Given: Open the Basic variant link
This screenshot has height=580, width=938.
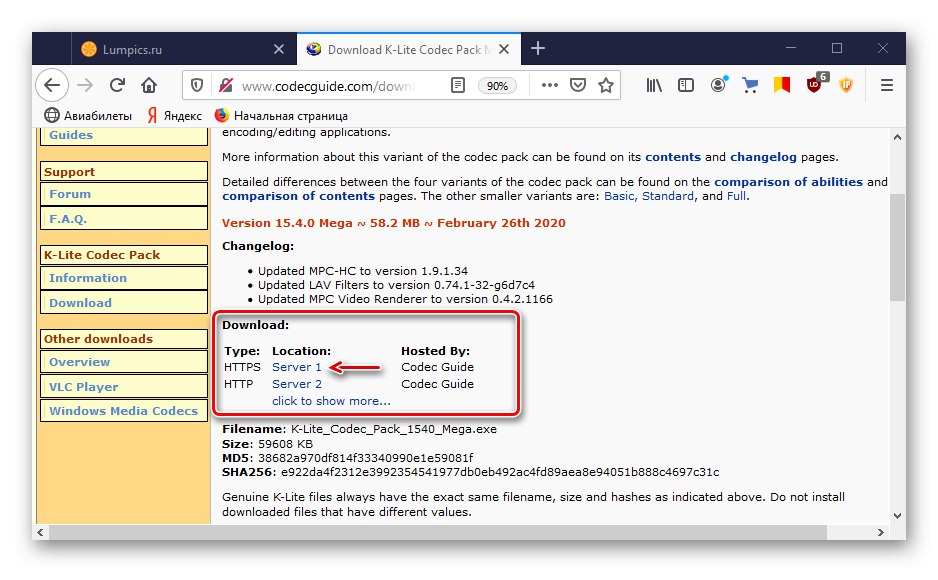Looking at the screenshot, I should 619,196.
